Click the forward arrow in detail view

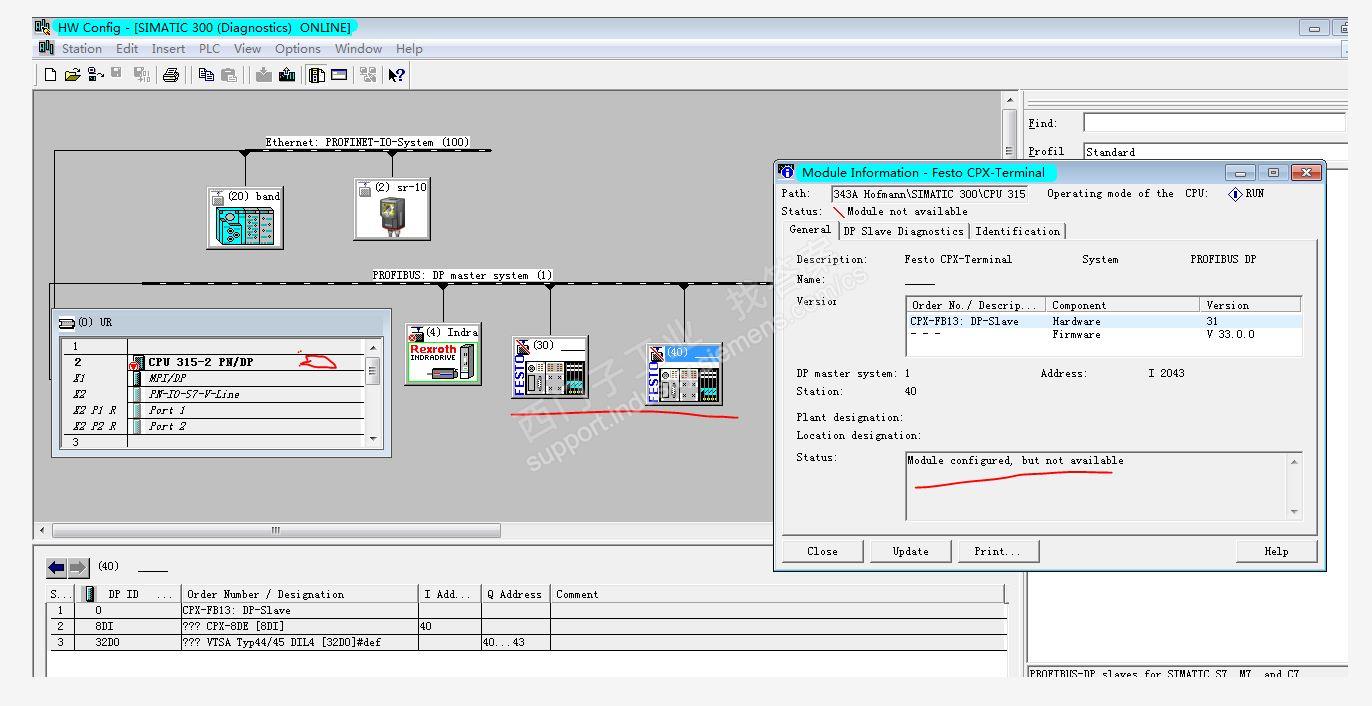pyautogui.click(x=78, y=568)
